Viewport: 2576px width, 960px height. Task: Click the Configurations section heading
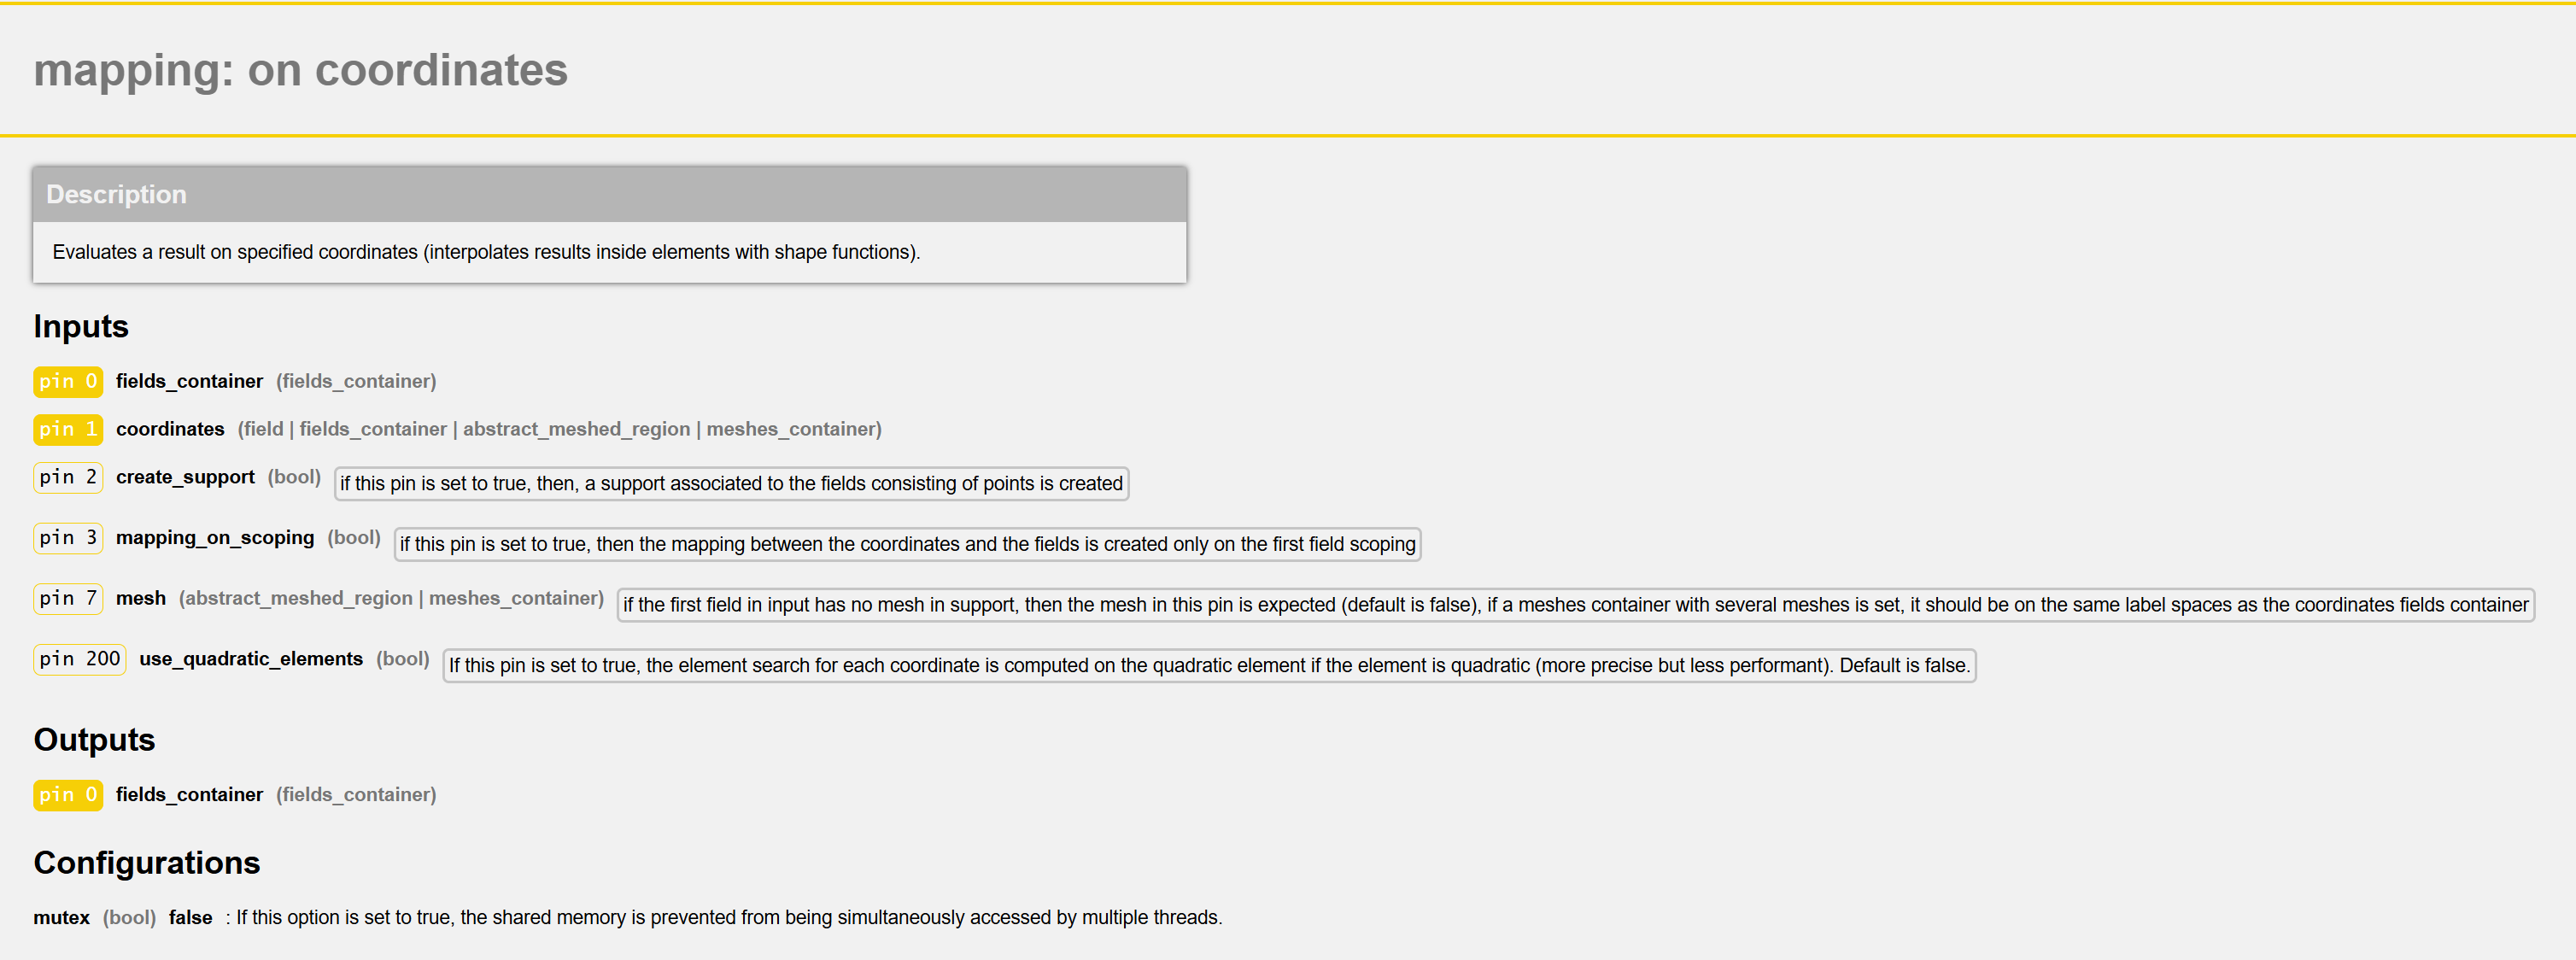[x=147, y=862]
